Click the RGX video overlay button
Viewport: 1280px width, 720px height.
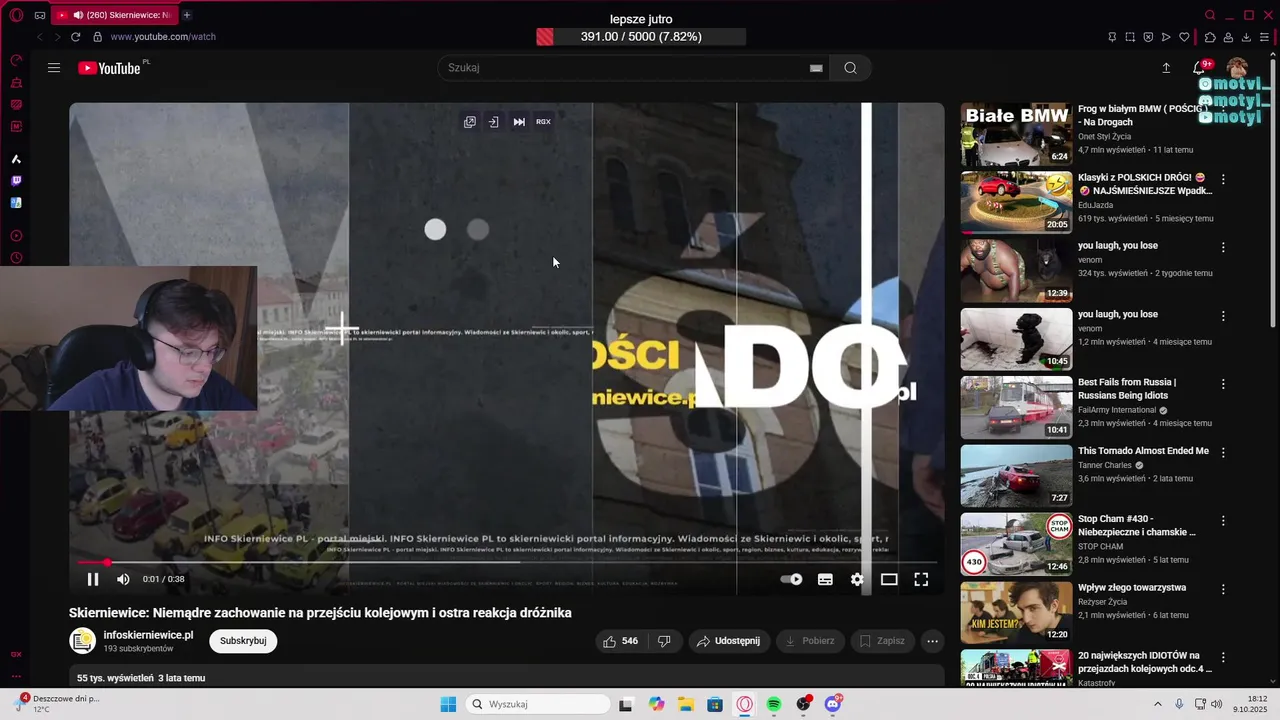click(543, 122)
